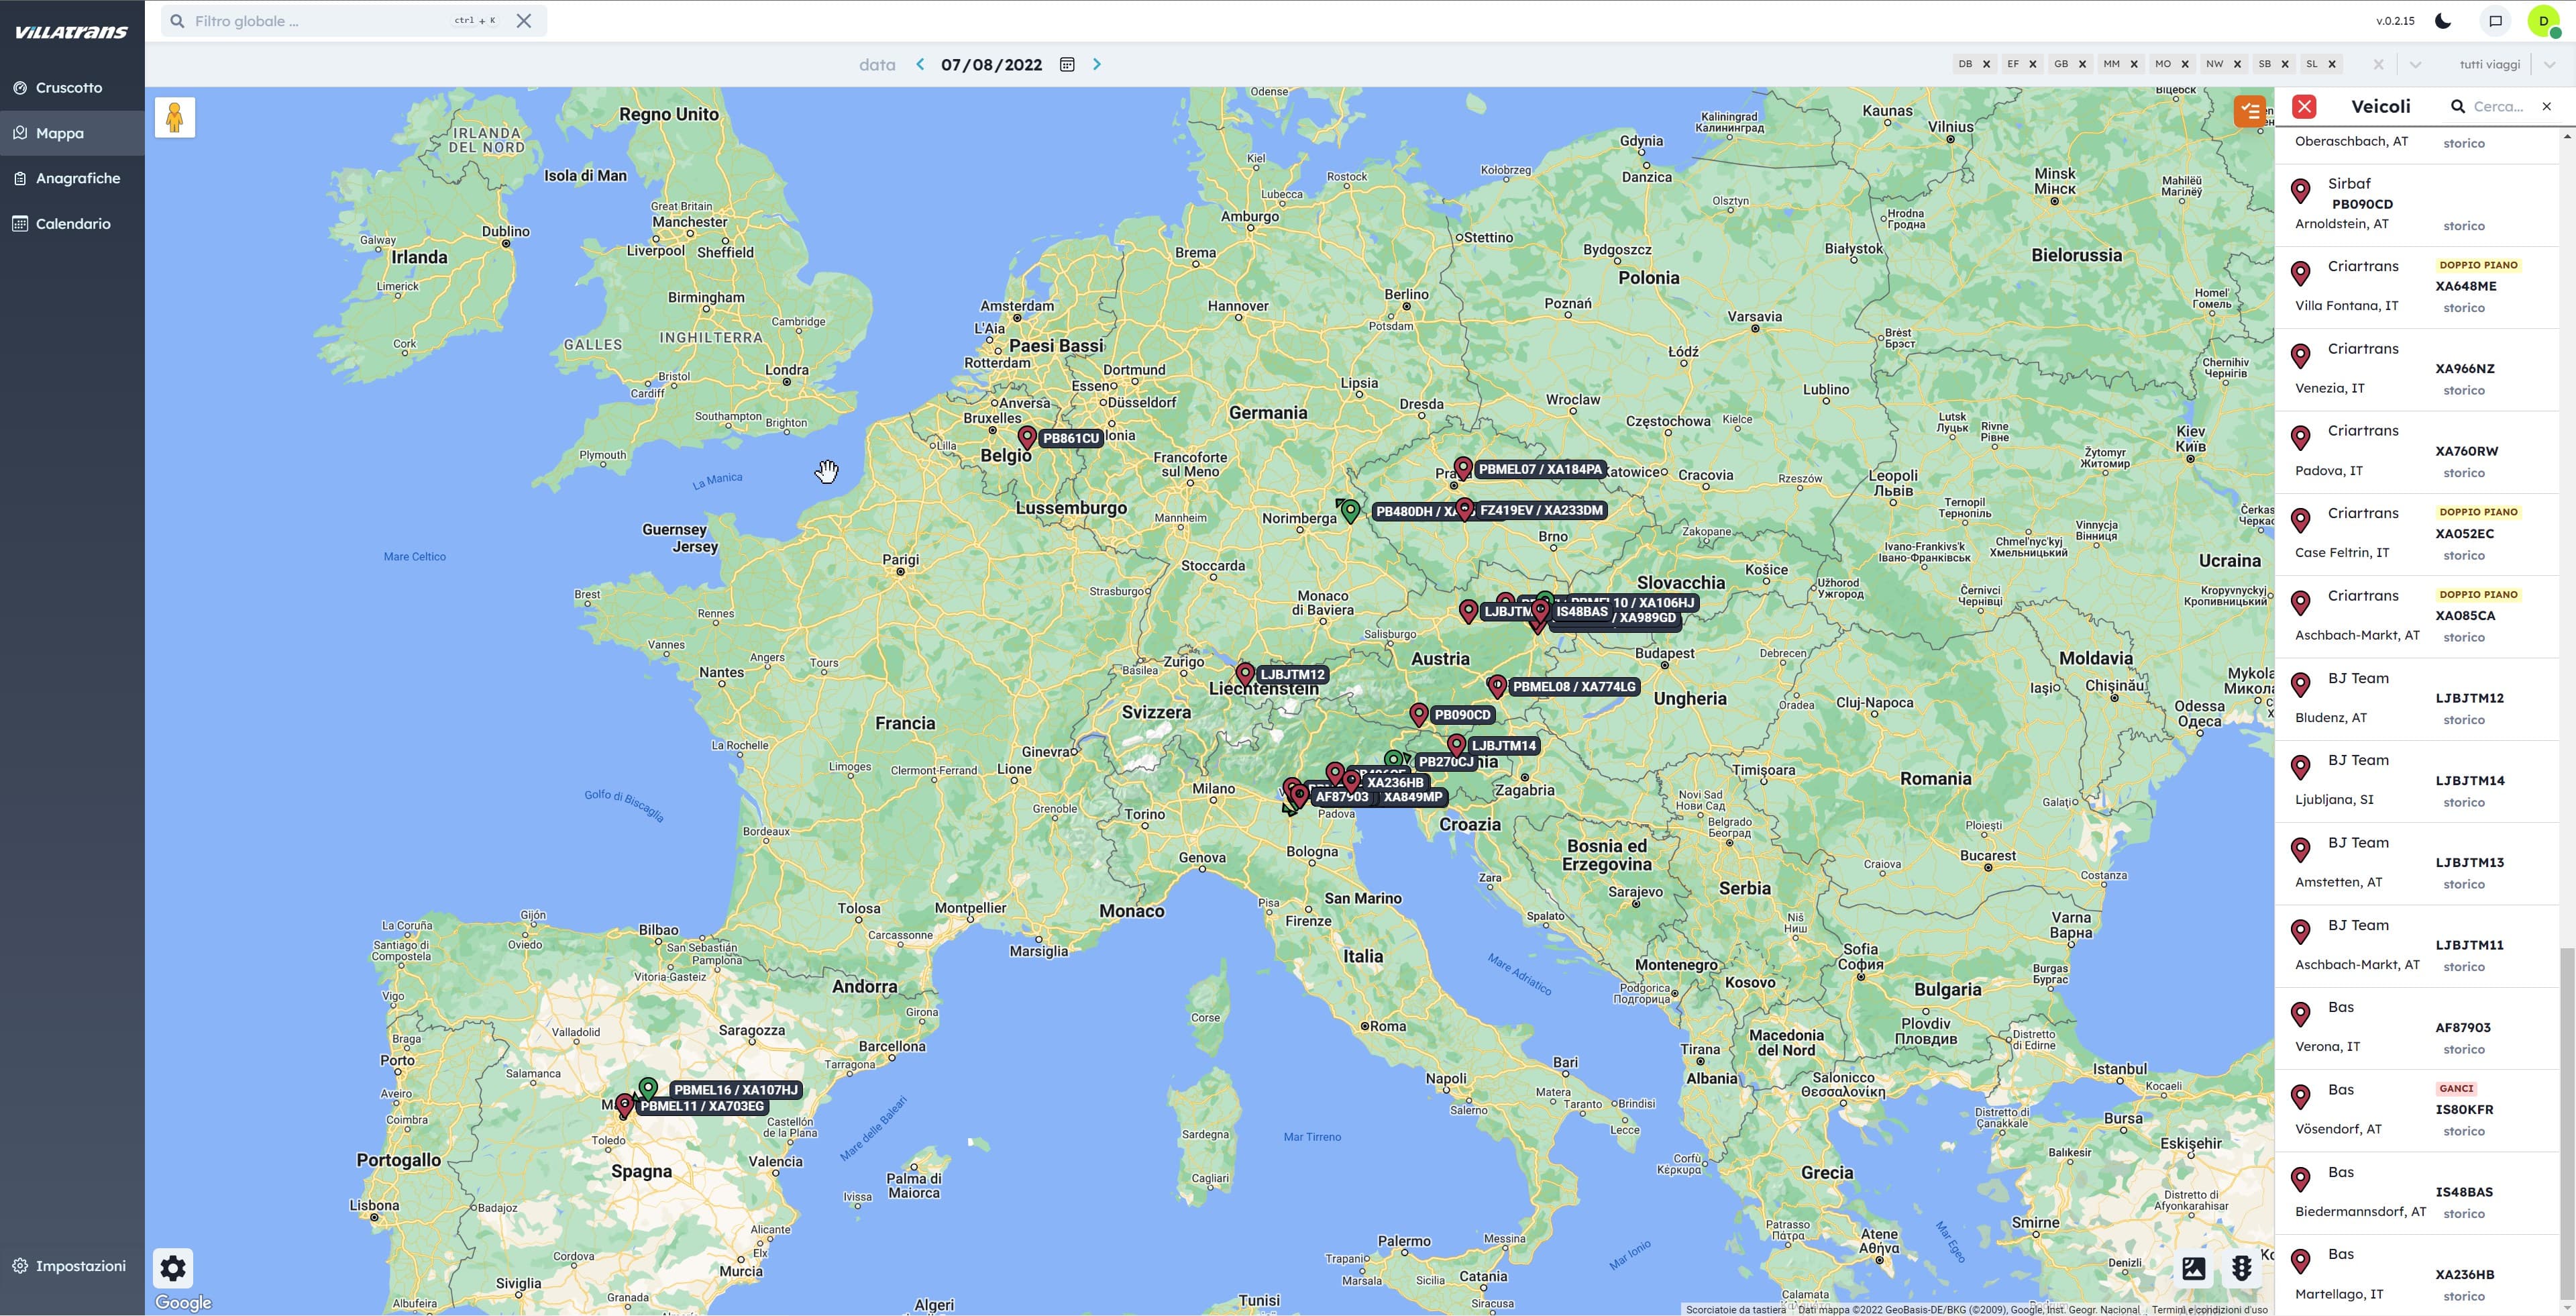Select the IS48BAS Biedermannsdorf vehicle
The image size is (2576, 1316).
(x=2417, y=1193)
